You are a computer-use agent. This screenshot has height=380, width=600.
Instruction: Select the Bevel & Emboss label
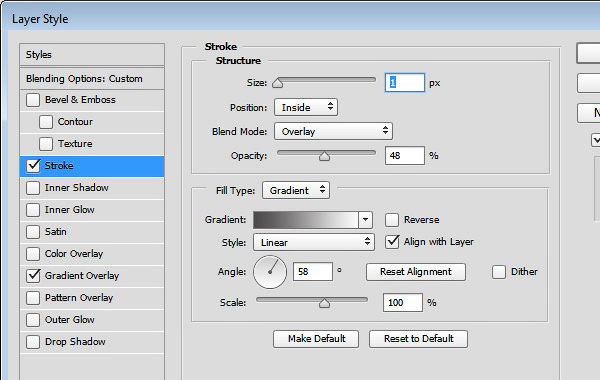(x=80, y=100)
